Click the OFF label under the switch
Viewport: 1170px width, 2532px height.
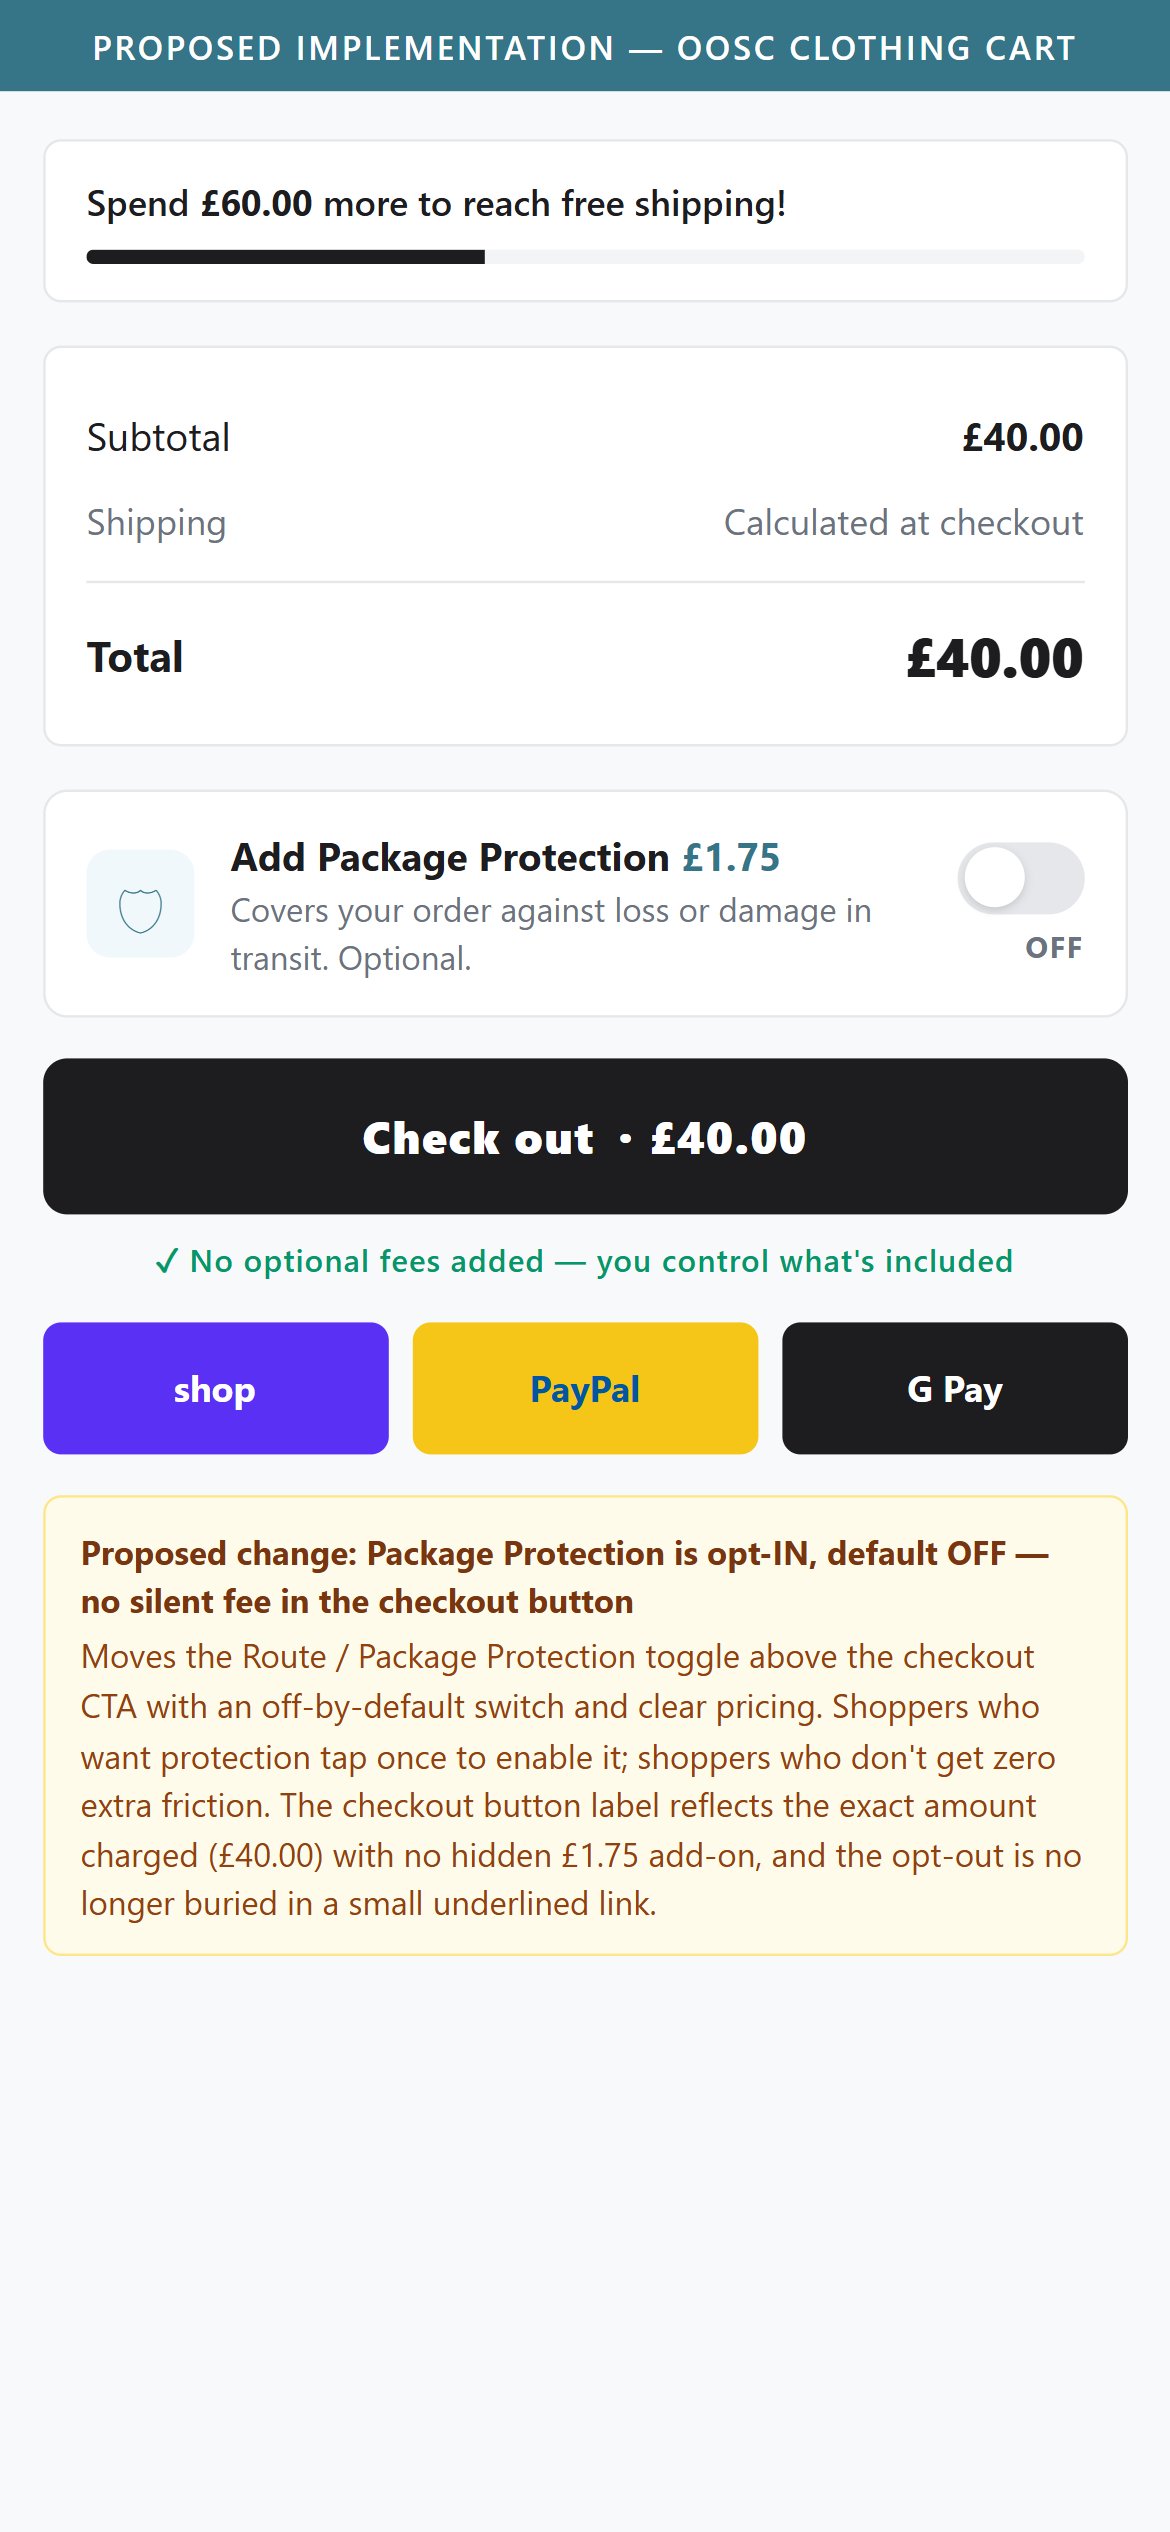coord(1054,948)
